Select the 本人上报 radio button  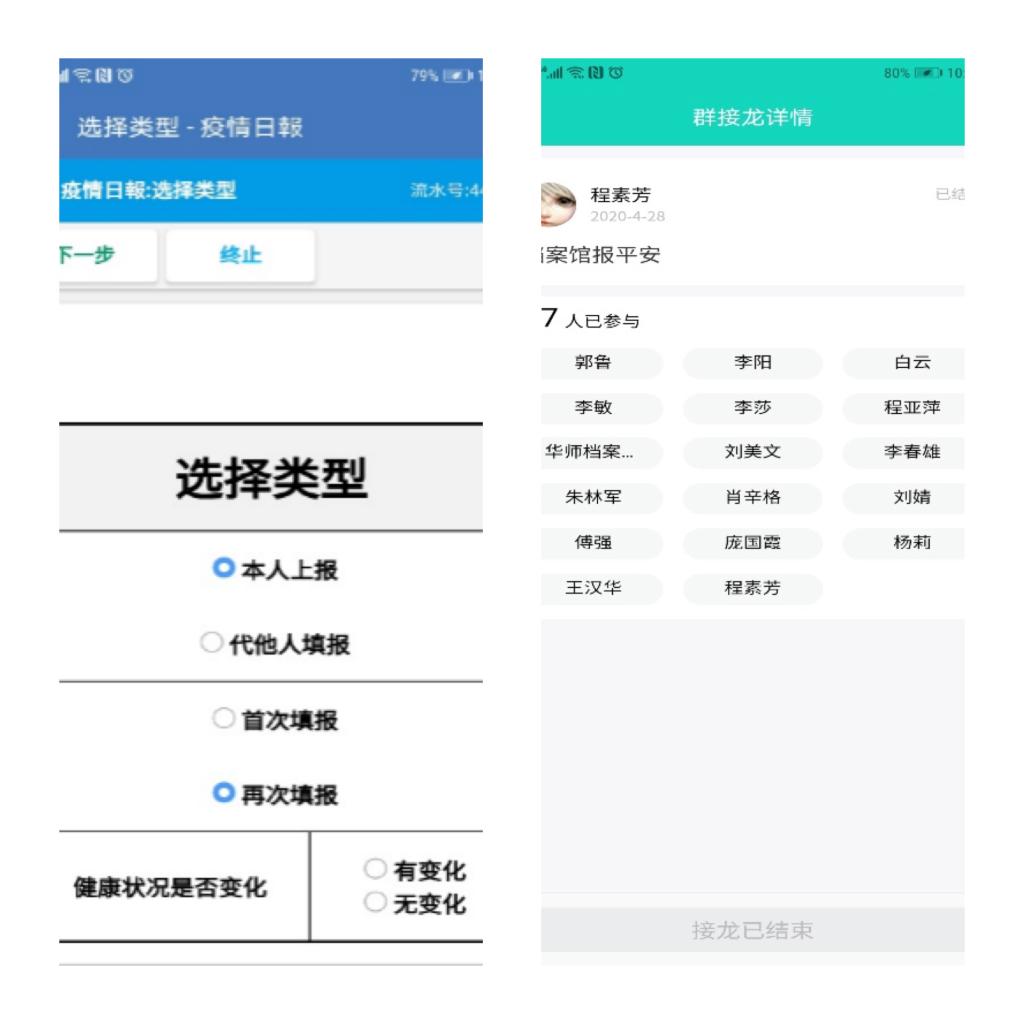pos(222,569)
